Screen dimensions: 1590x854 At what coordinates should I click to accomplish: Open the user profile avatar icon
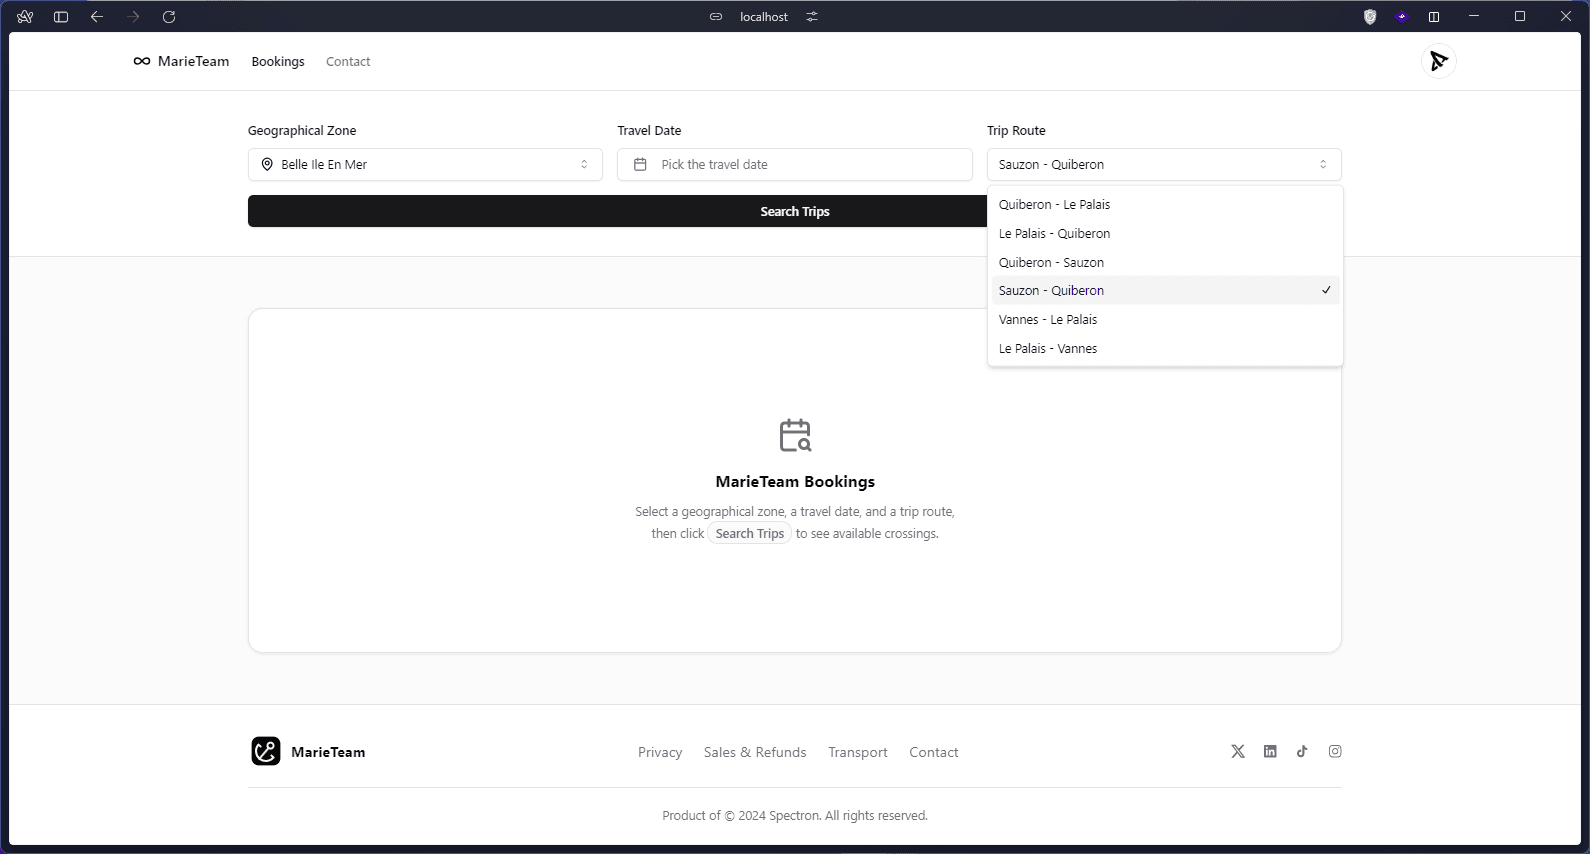pyautogui.click(x=1438, y=61)
